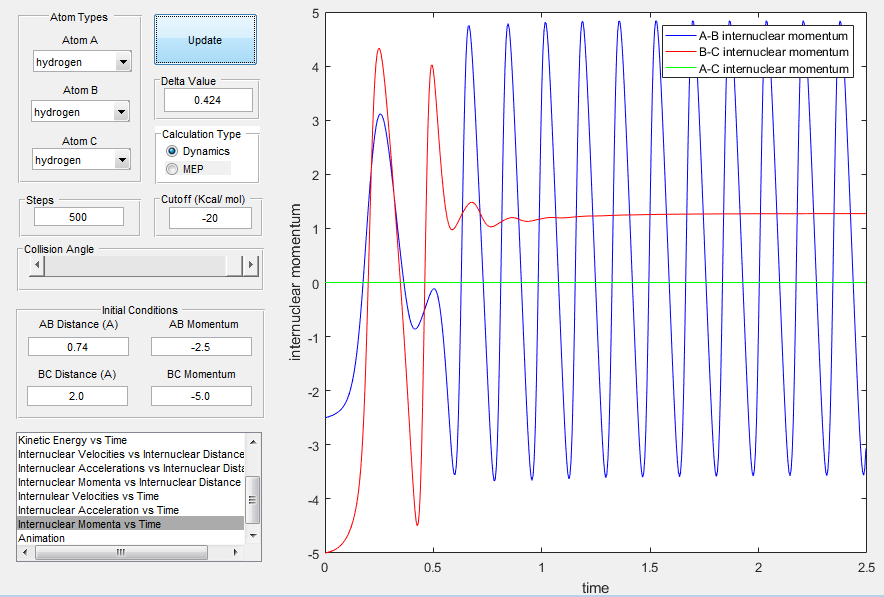Screen dimensions: 884x597
Task: Click the Collision Angle right arrow
Action: [251, 264]
